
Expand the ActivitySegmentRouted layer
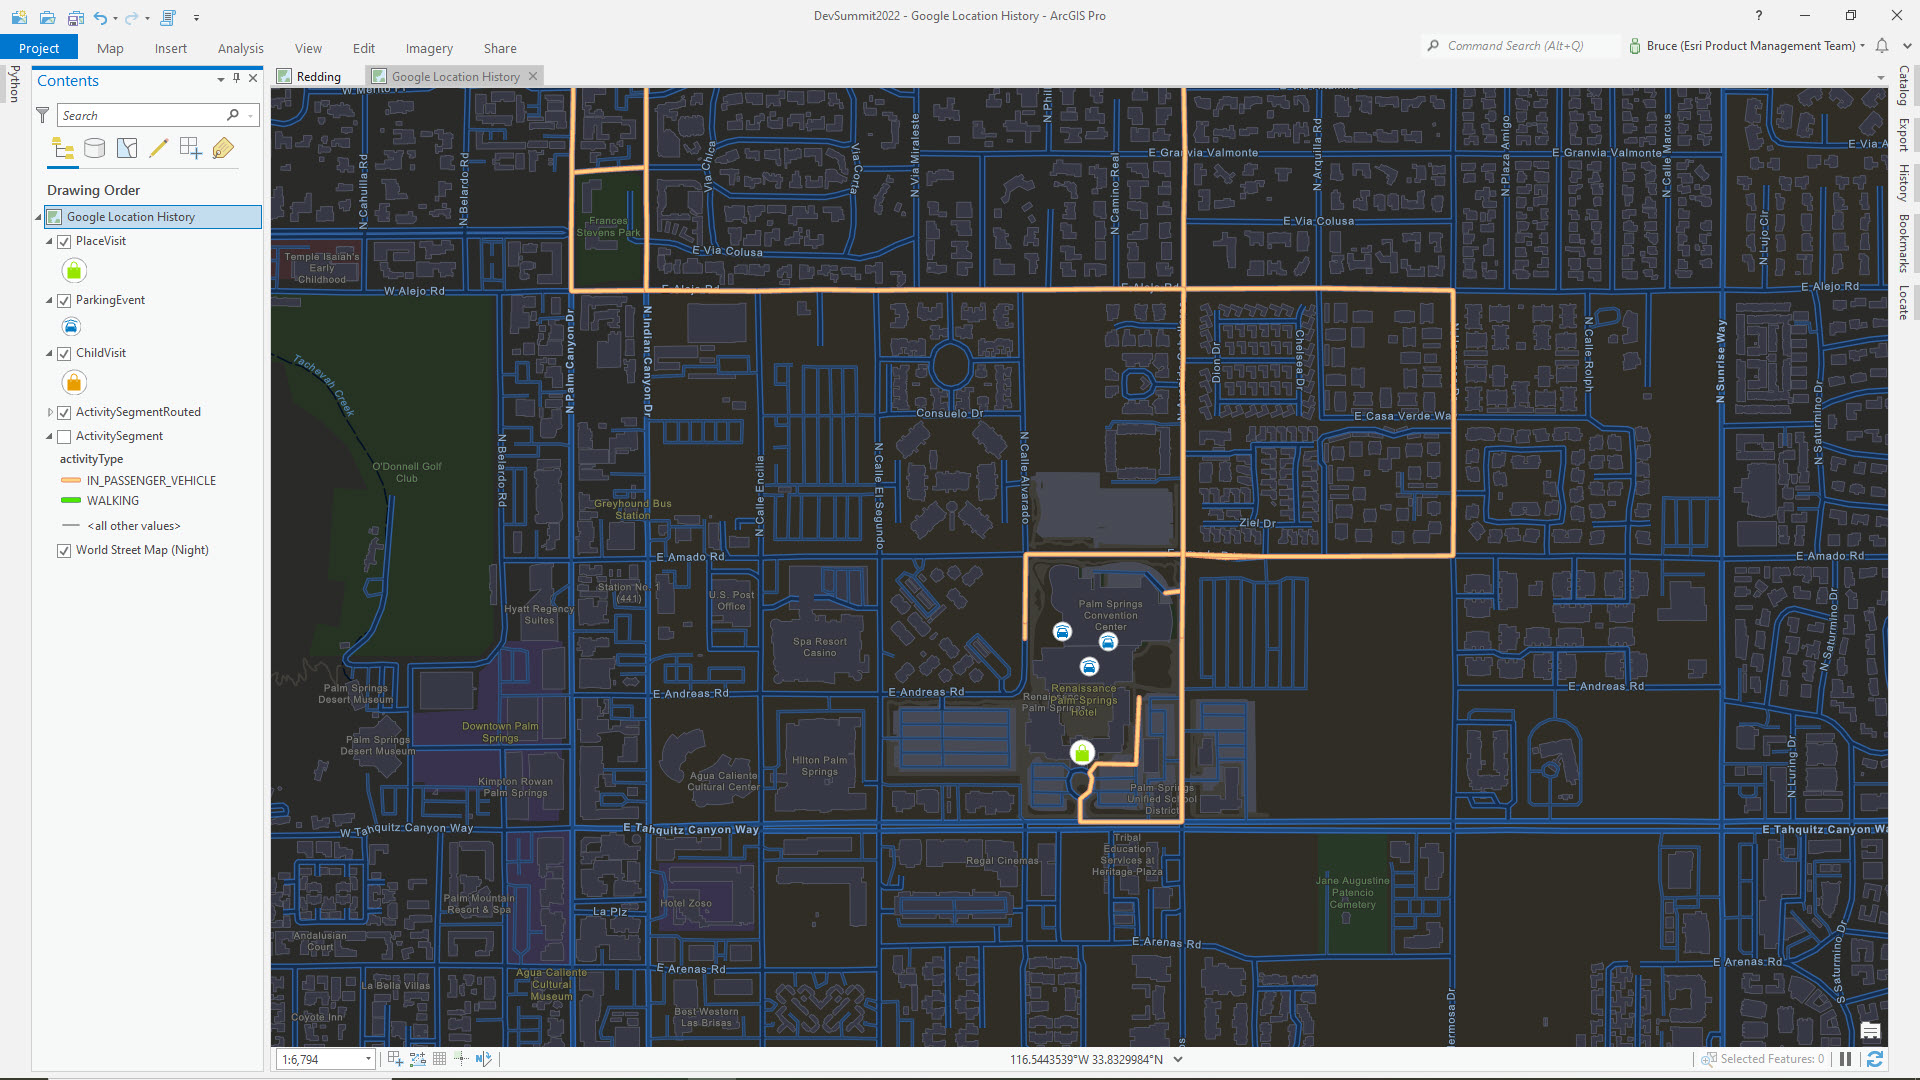point(50,411)
